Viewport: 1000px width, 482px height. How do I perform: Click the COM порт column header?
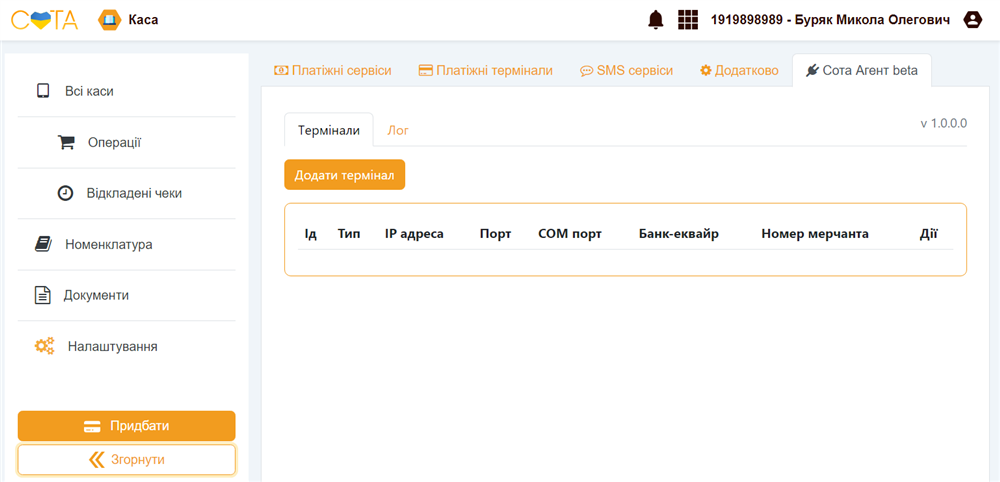pos(570,234)
